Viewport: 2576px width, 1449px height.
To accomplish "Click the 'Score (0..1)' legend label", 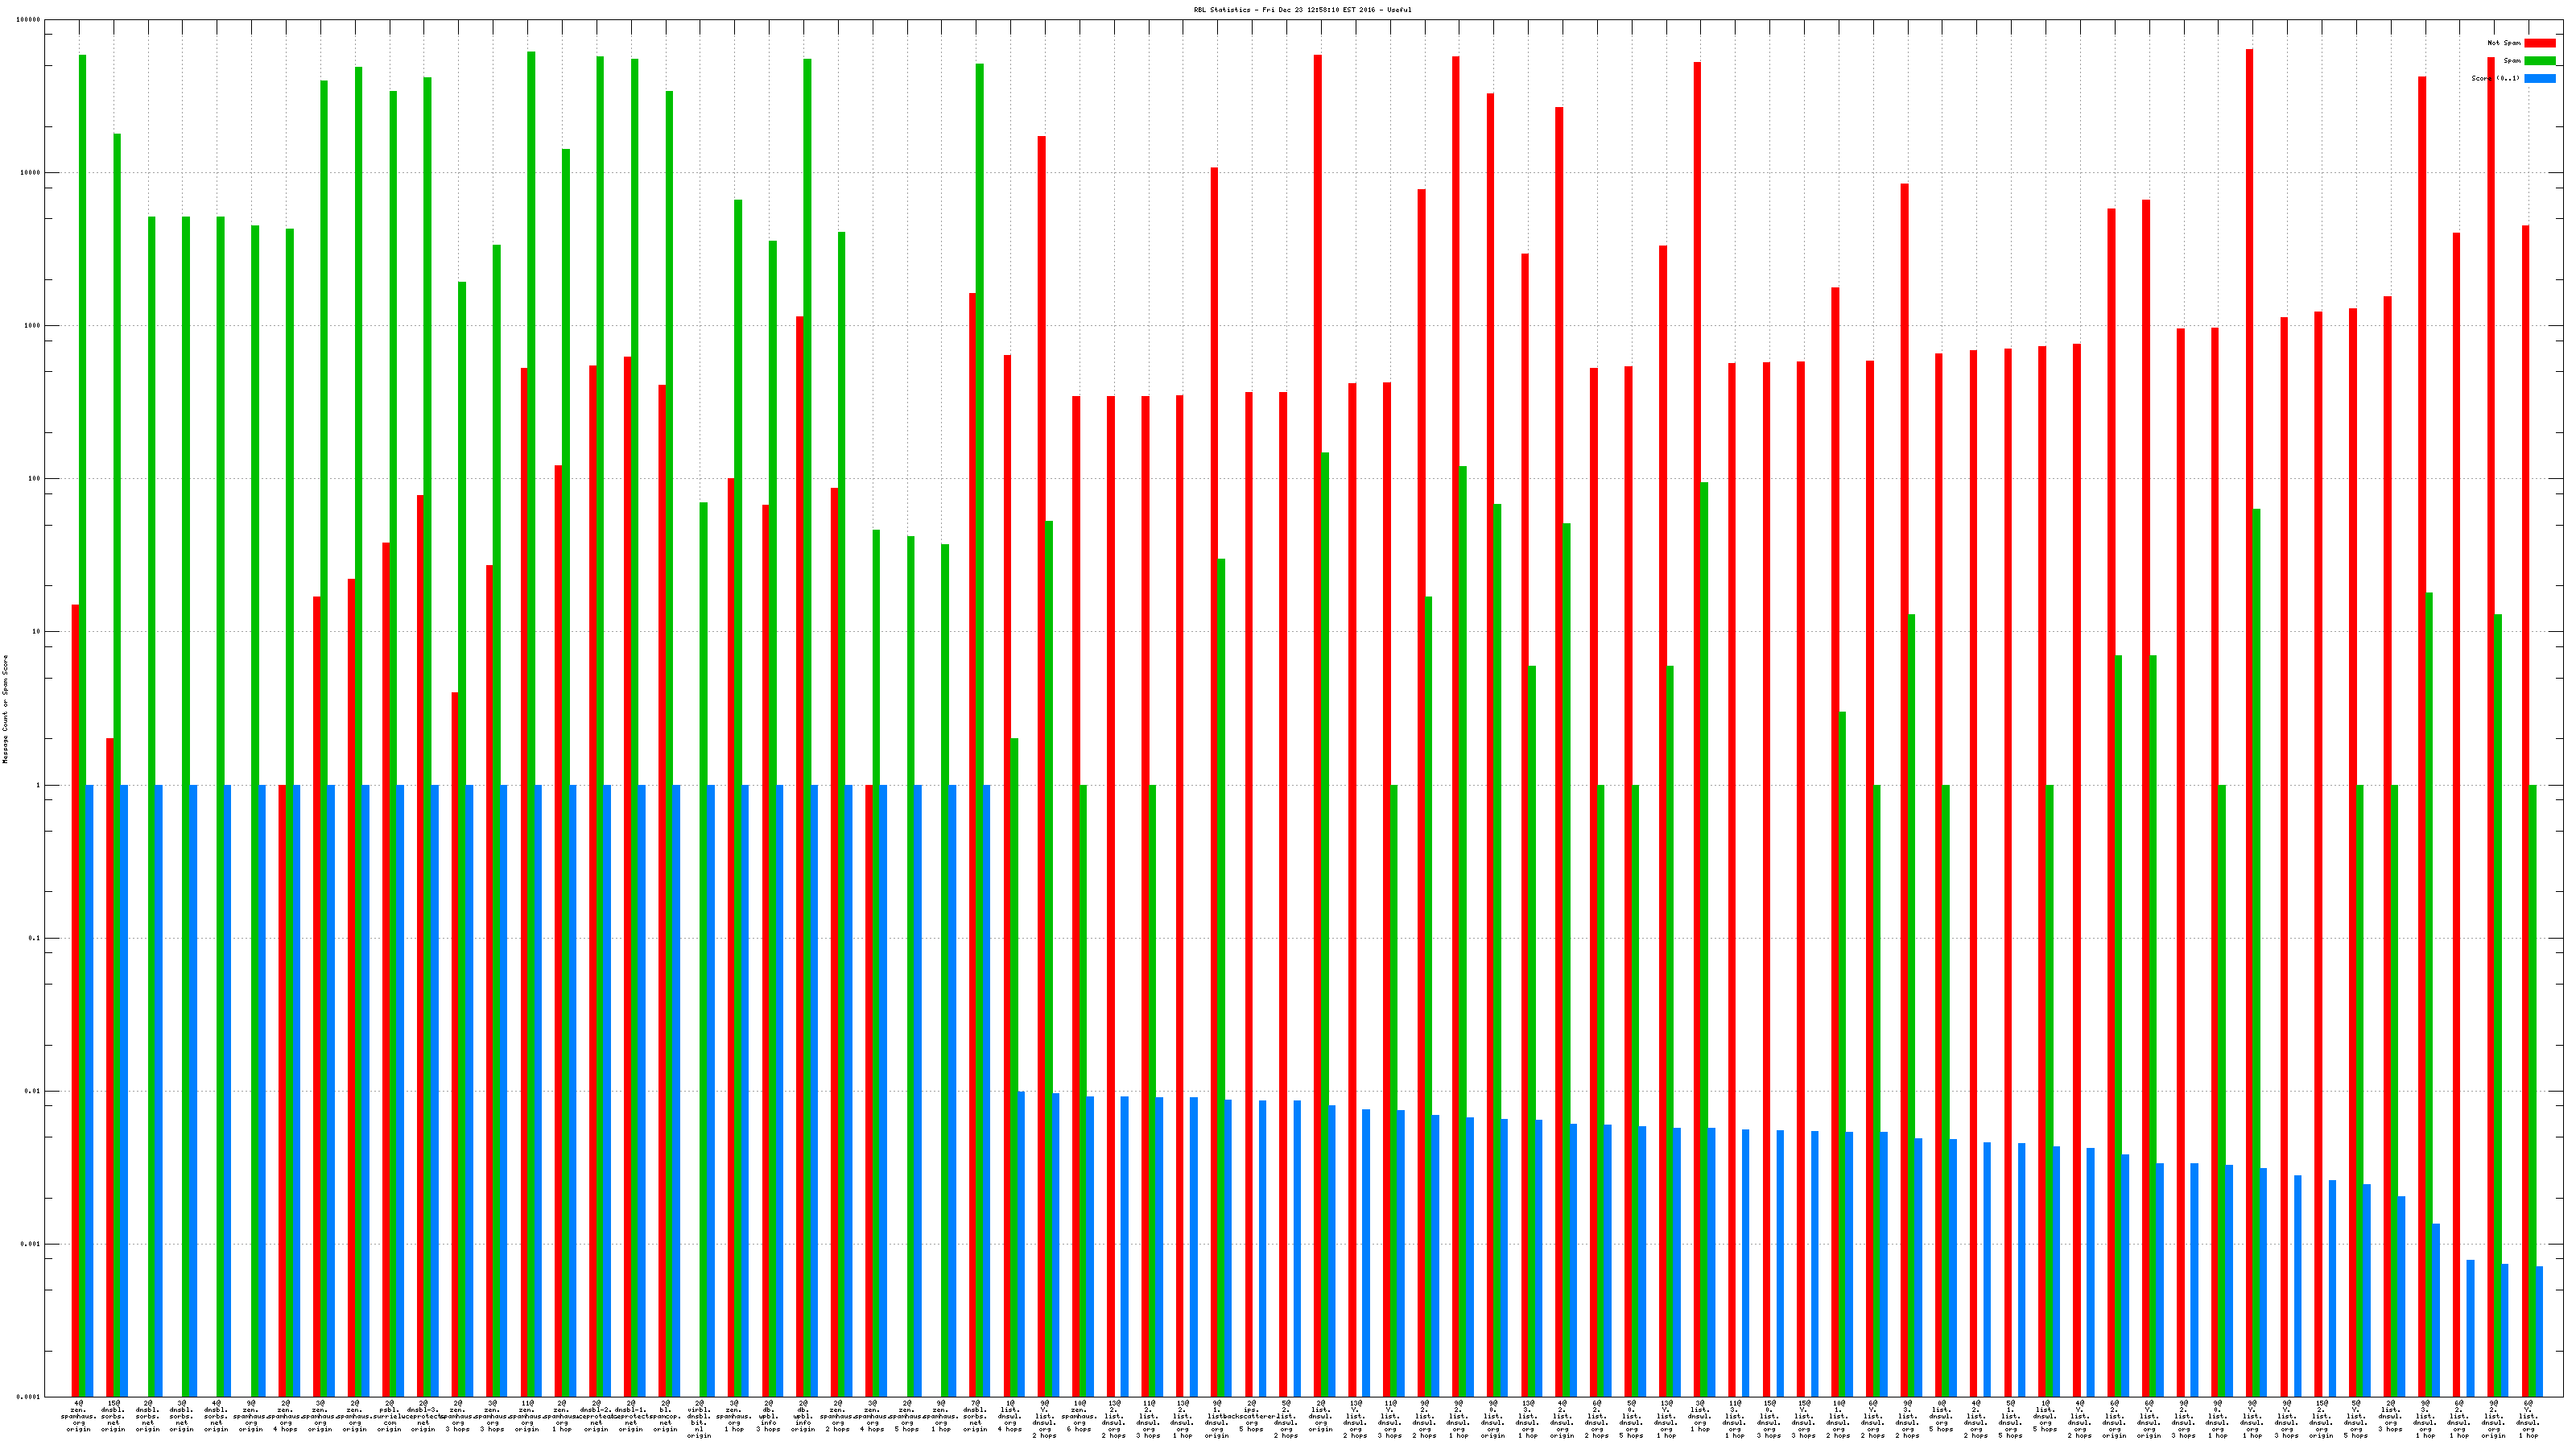I will coord(2495,78).
